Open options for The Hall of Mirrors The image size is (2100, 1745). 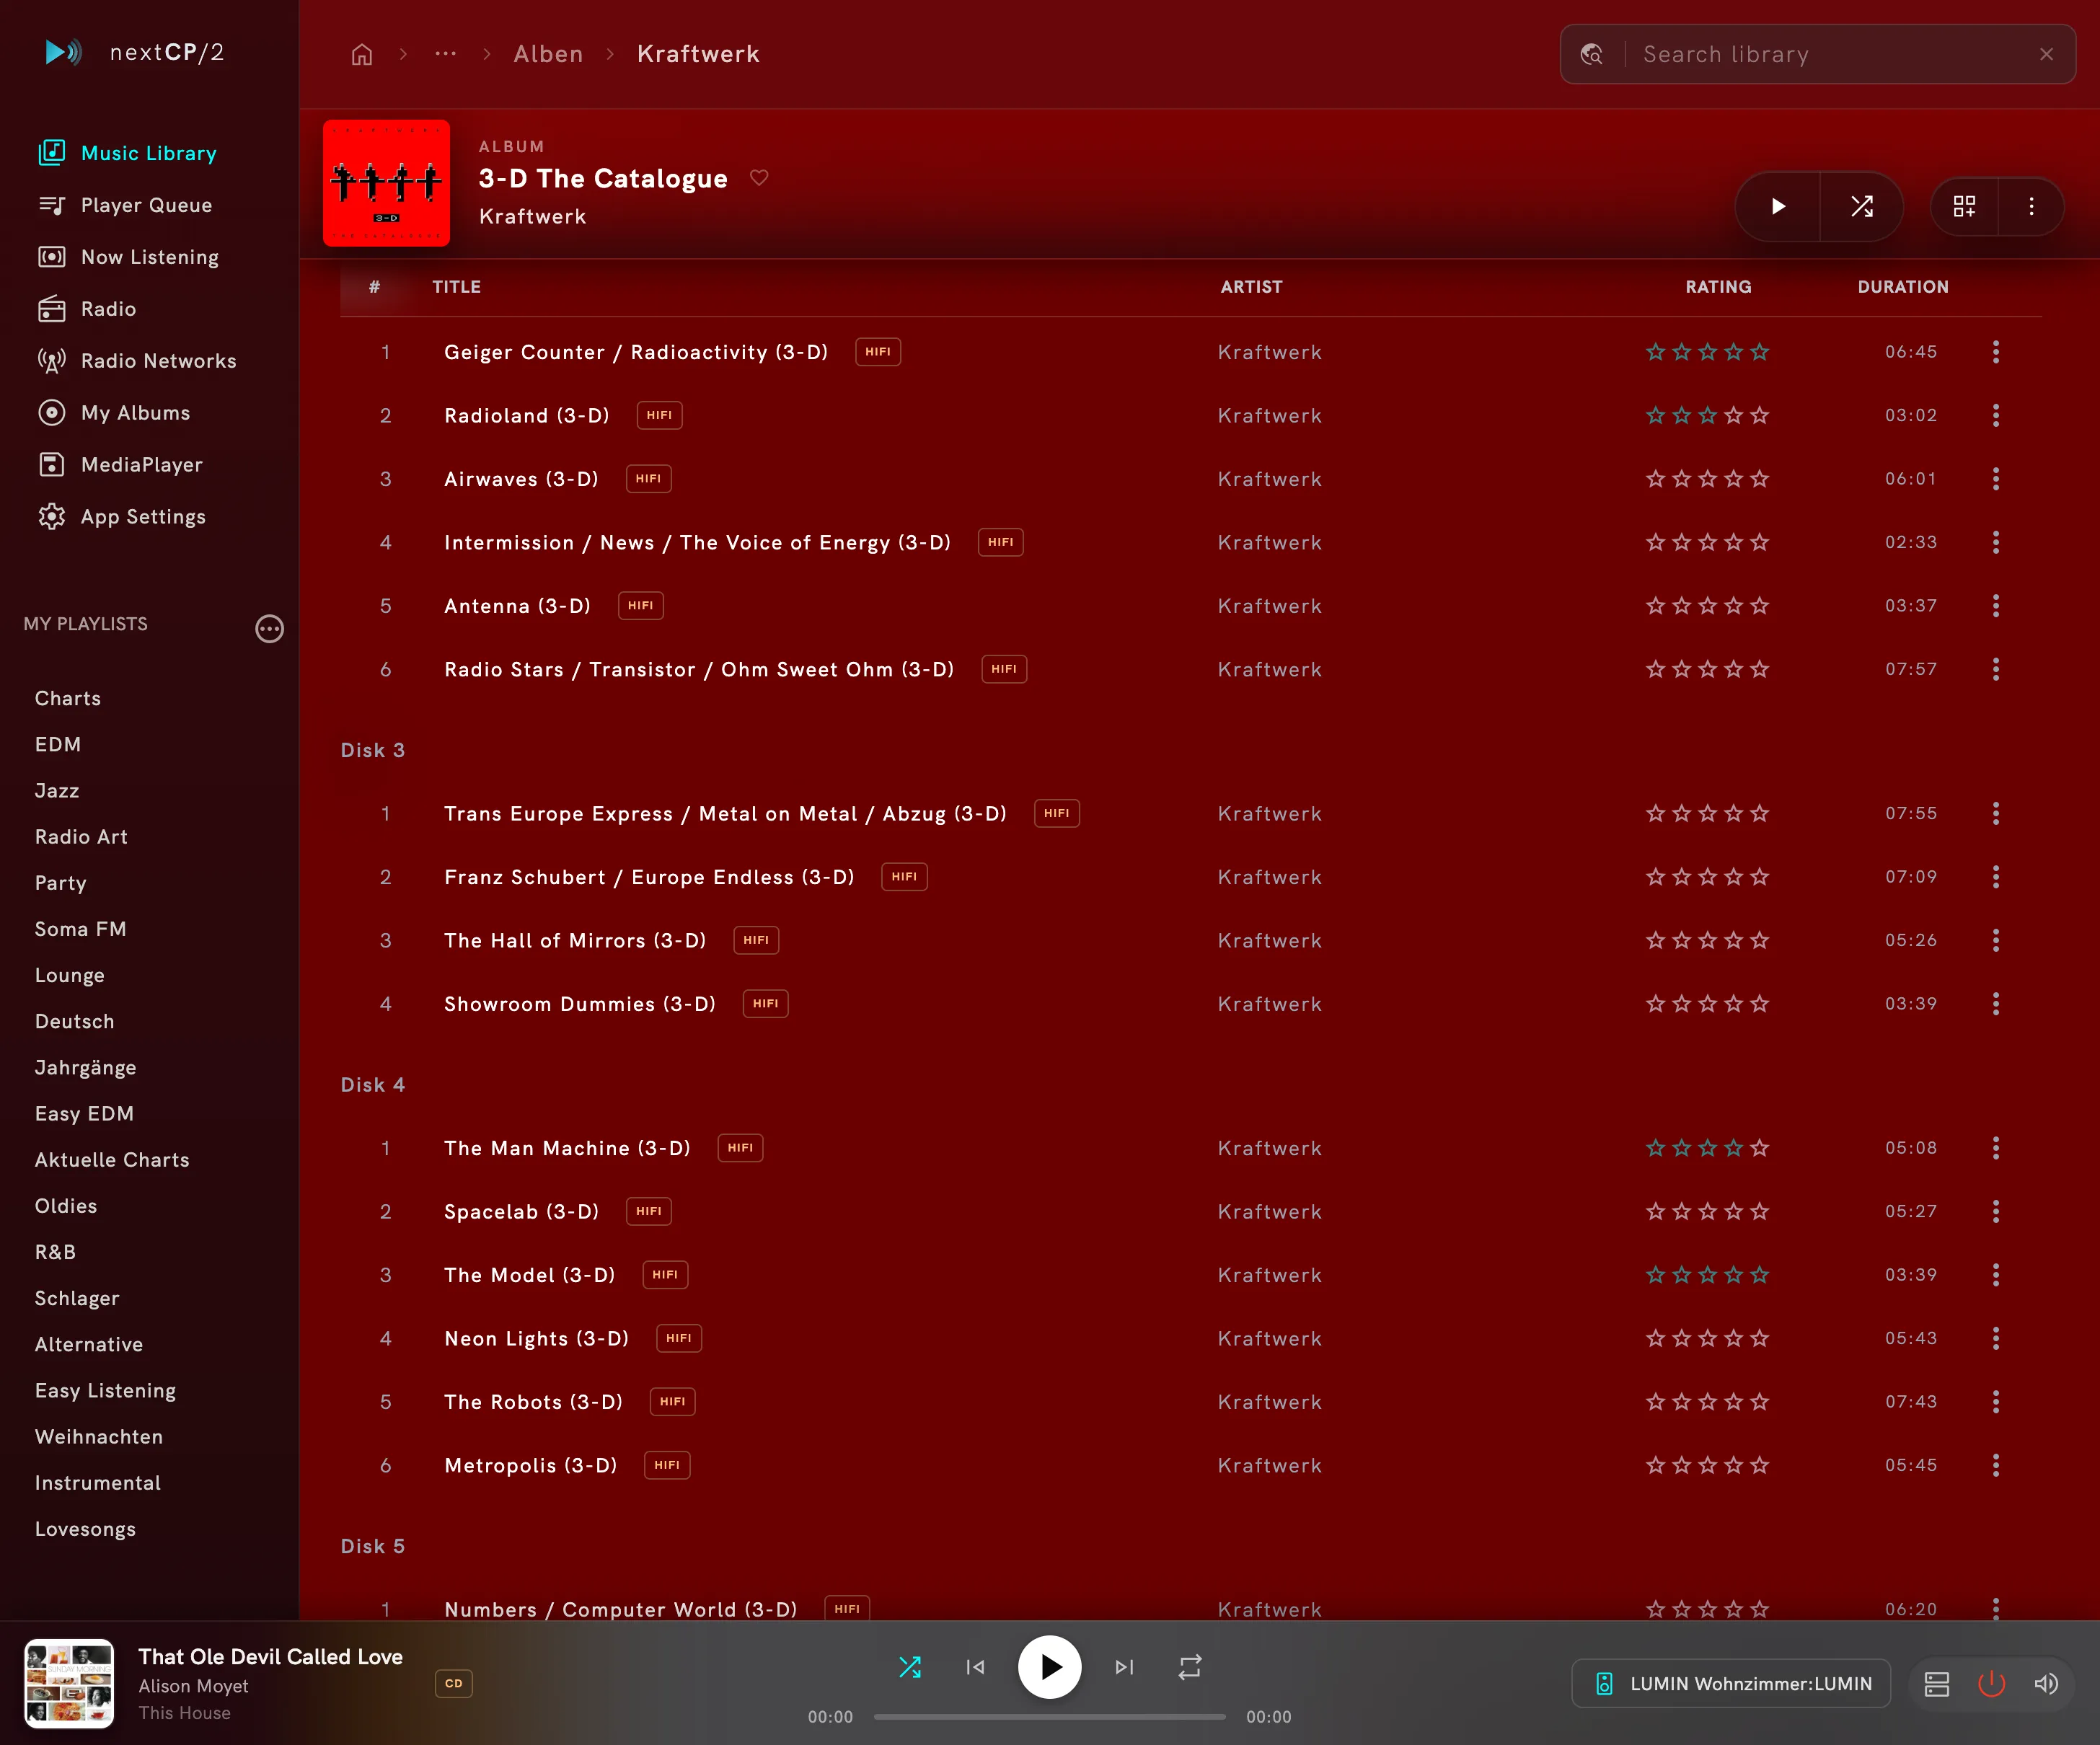tap(1996, 940)
